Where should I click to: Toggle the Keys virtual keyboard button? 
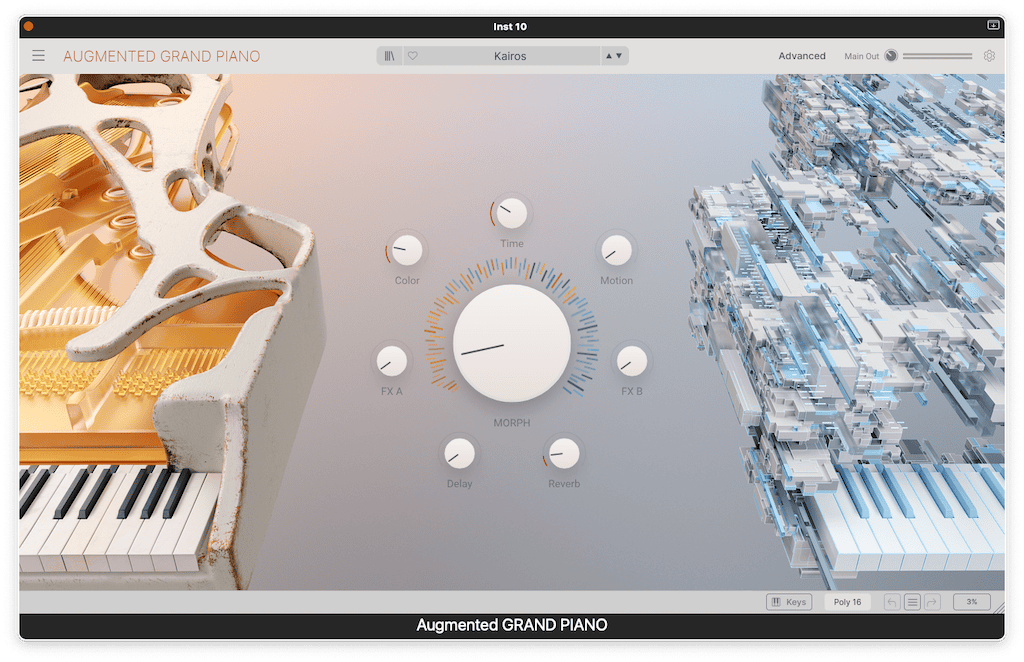789,602
